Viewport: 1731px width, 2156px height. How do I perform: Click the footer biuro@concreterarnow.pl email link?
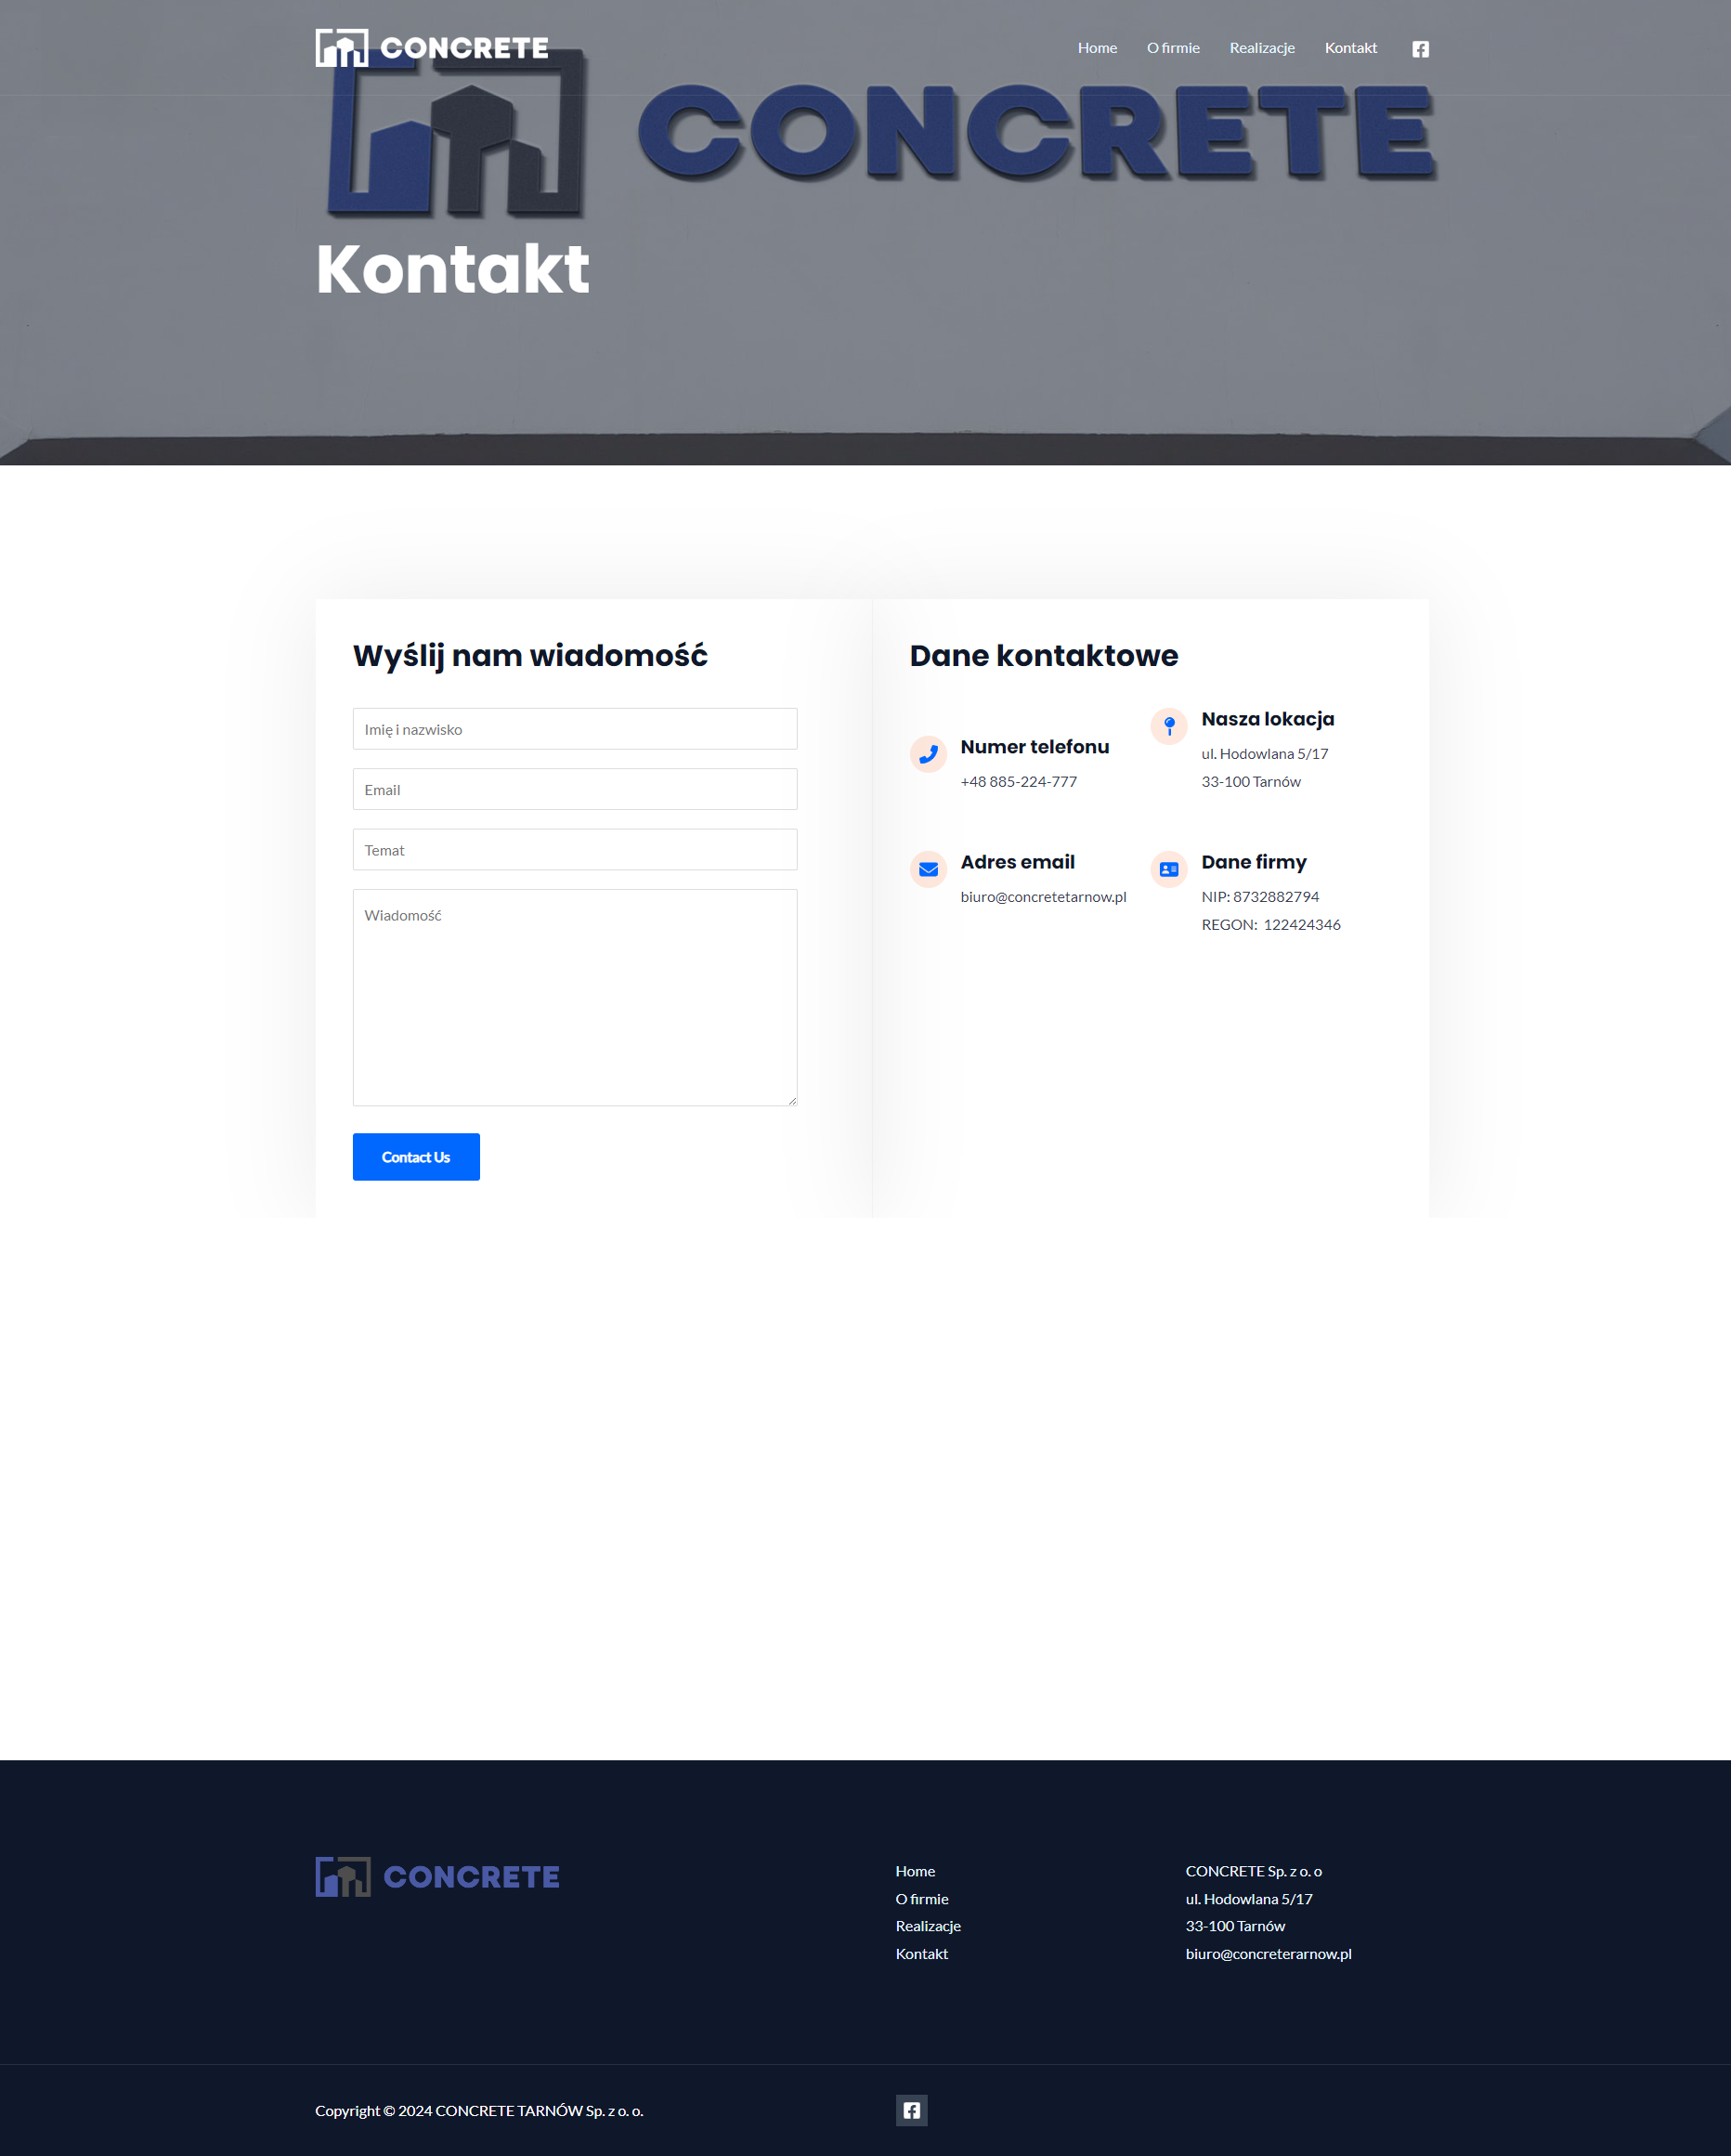[1268, 1954]
